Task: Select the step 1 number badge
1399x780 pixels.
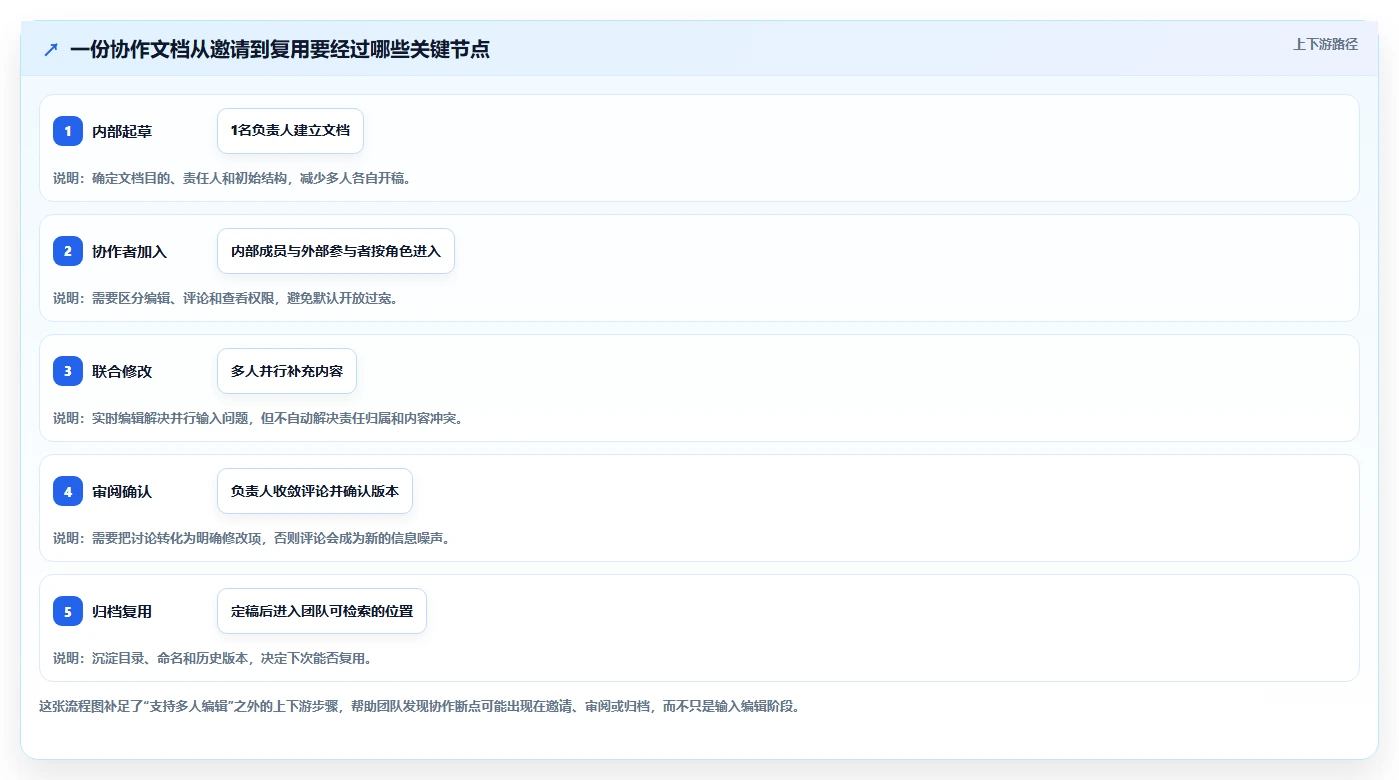Action: pyautogui.click(x=68, y=131)
